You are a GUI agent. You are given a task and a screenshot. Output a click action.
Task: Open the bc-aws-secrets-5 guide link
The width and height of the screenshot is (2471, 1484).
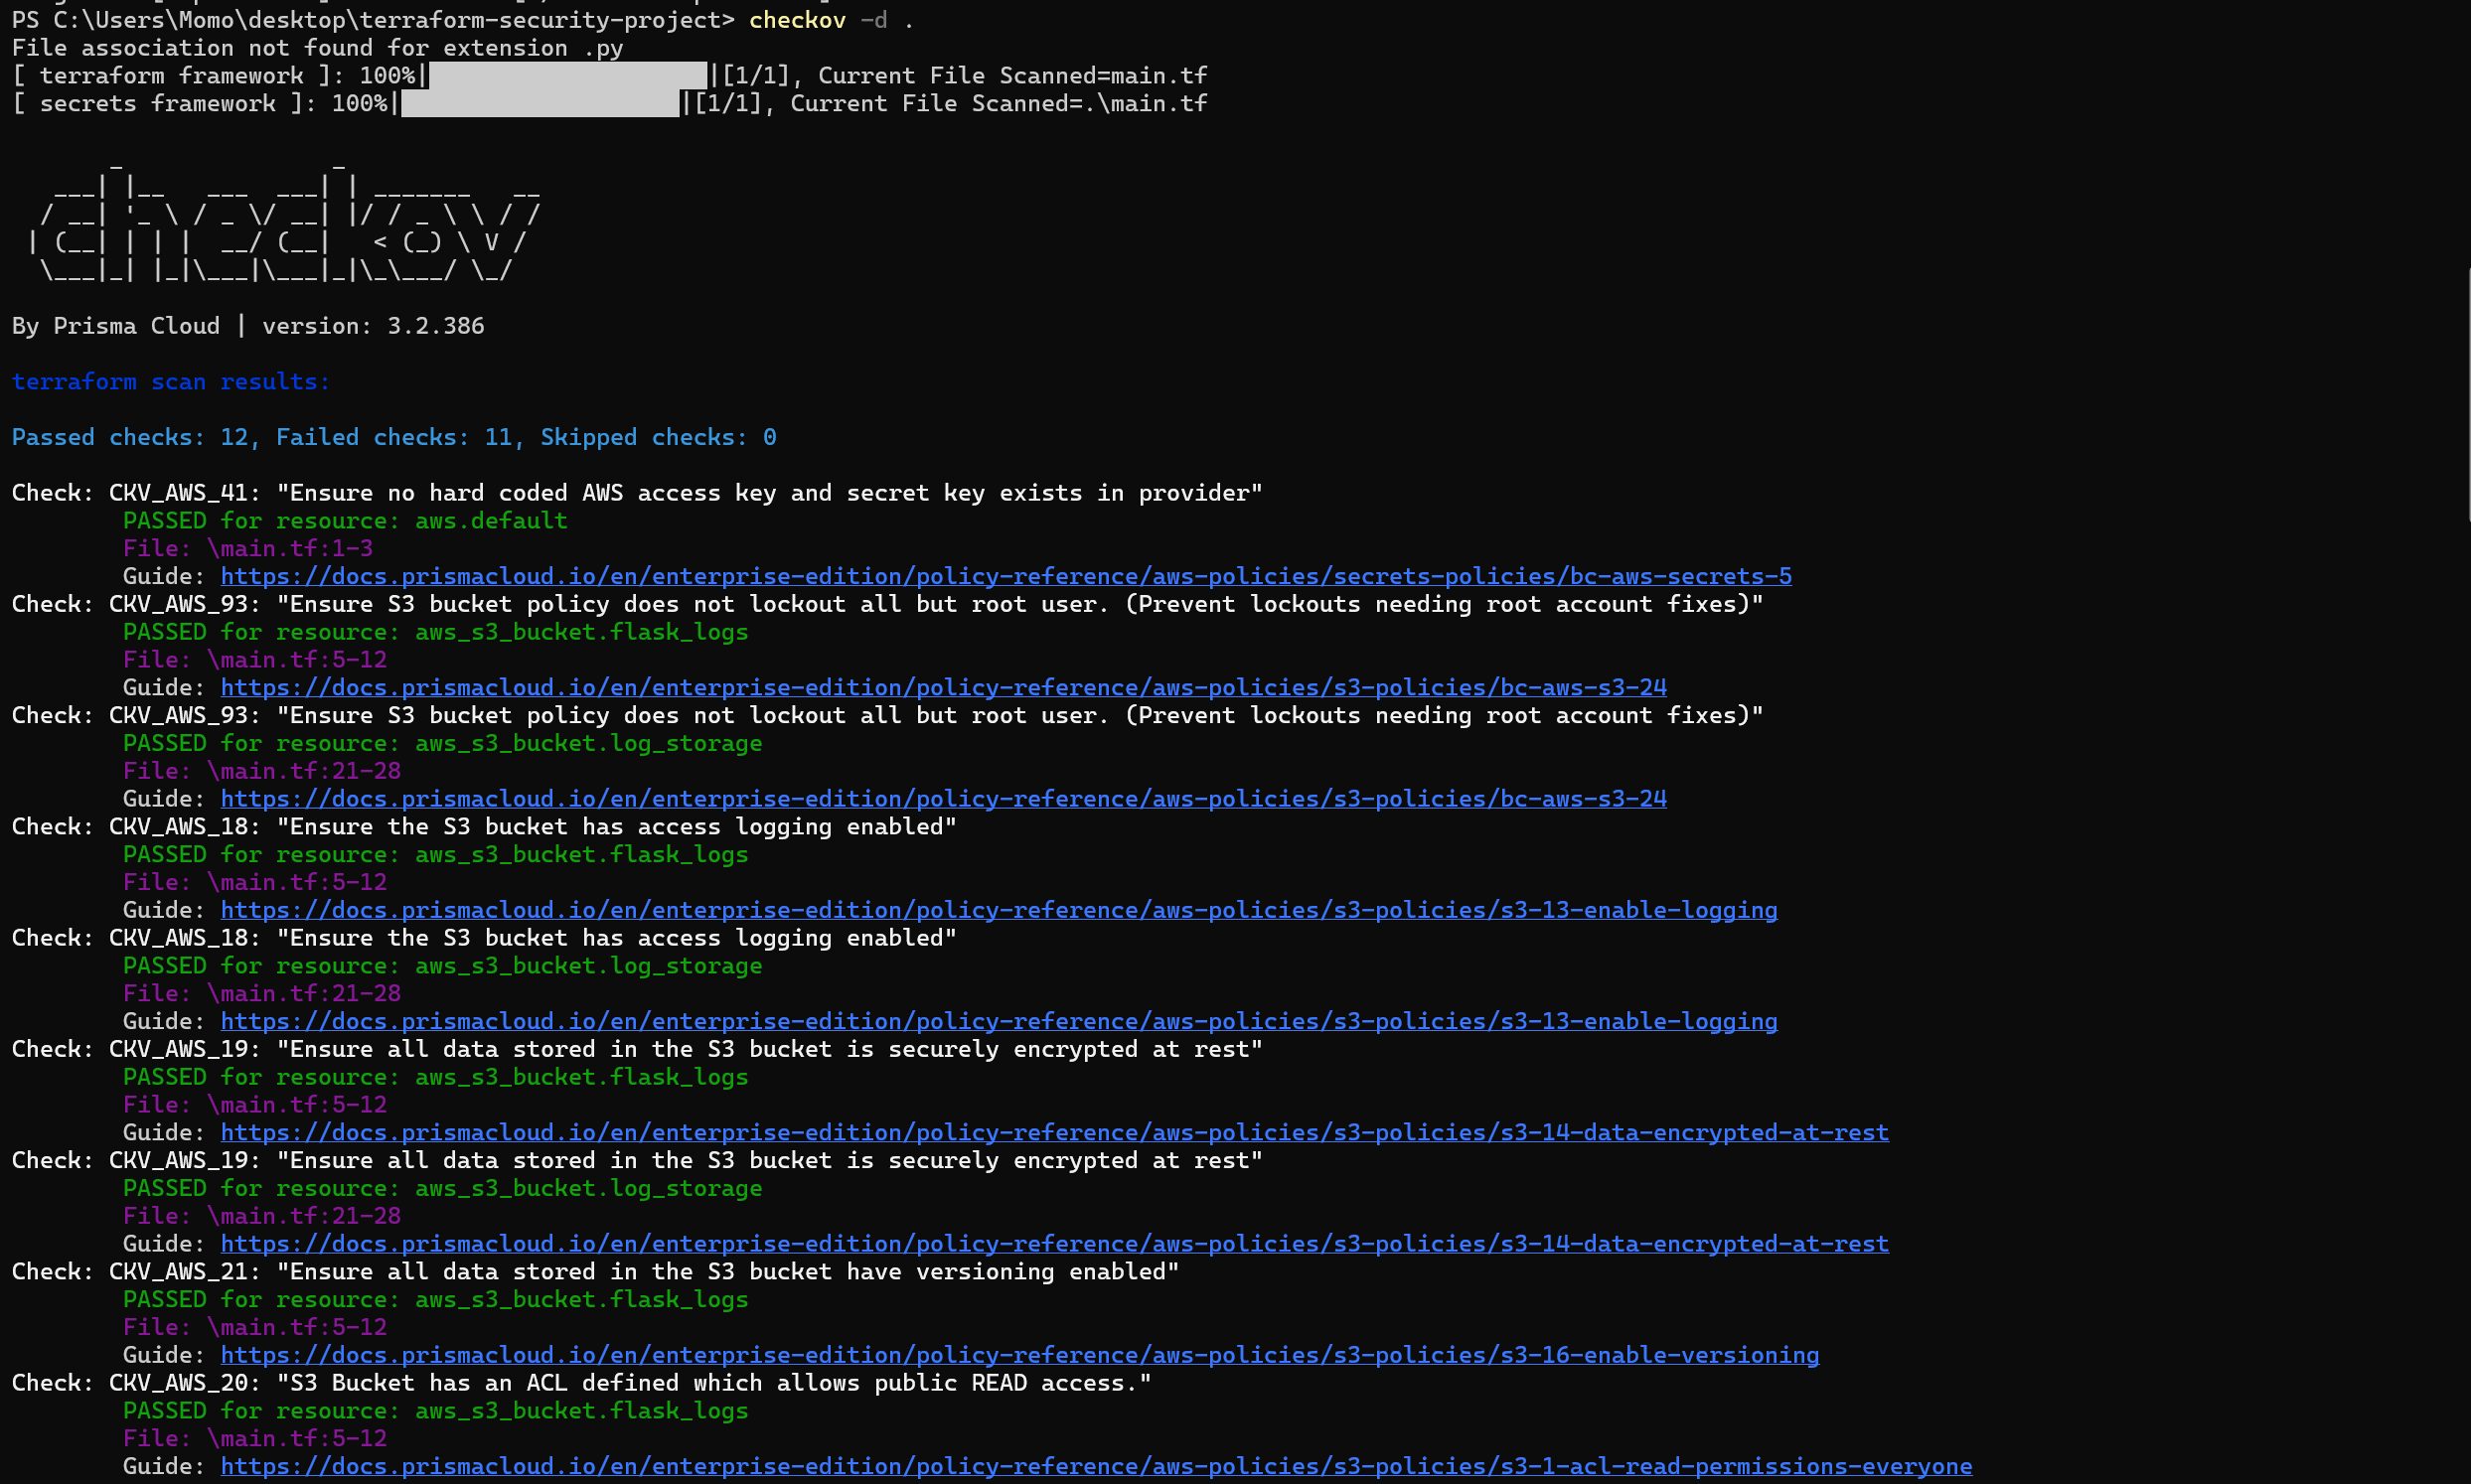pyautogui.click(x=1005, y=577)
